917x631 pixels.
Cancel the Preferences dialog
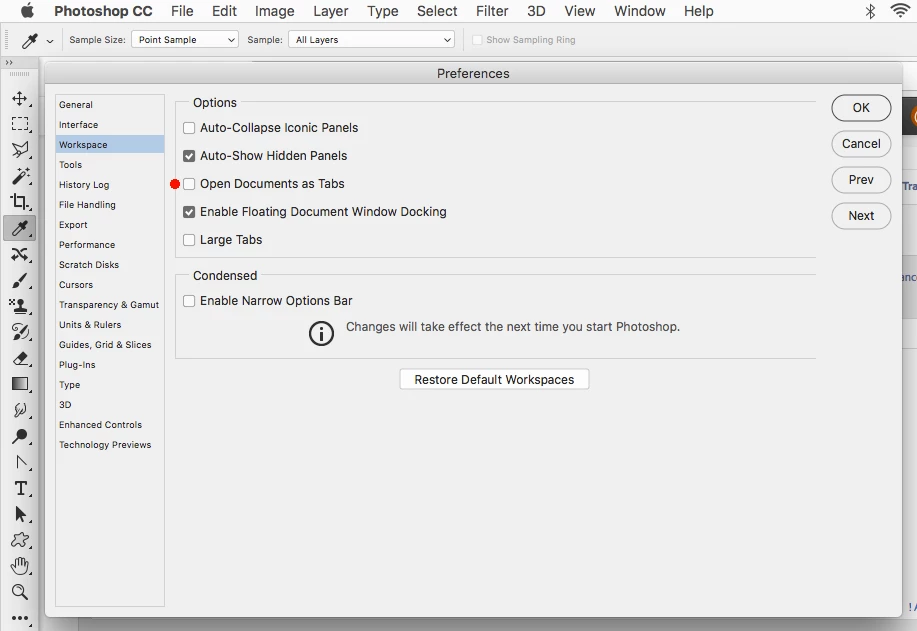click(x=861, y=144)
